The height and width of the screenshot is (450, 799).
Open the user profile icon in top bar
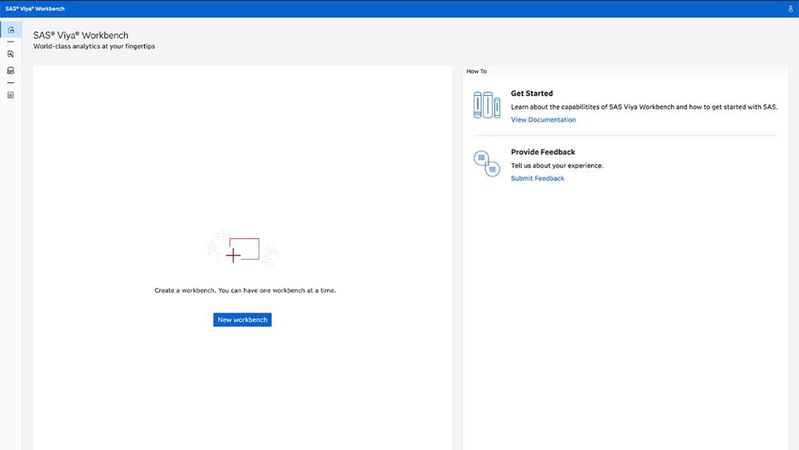click(x=790, y=9)
